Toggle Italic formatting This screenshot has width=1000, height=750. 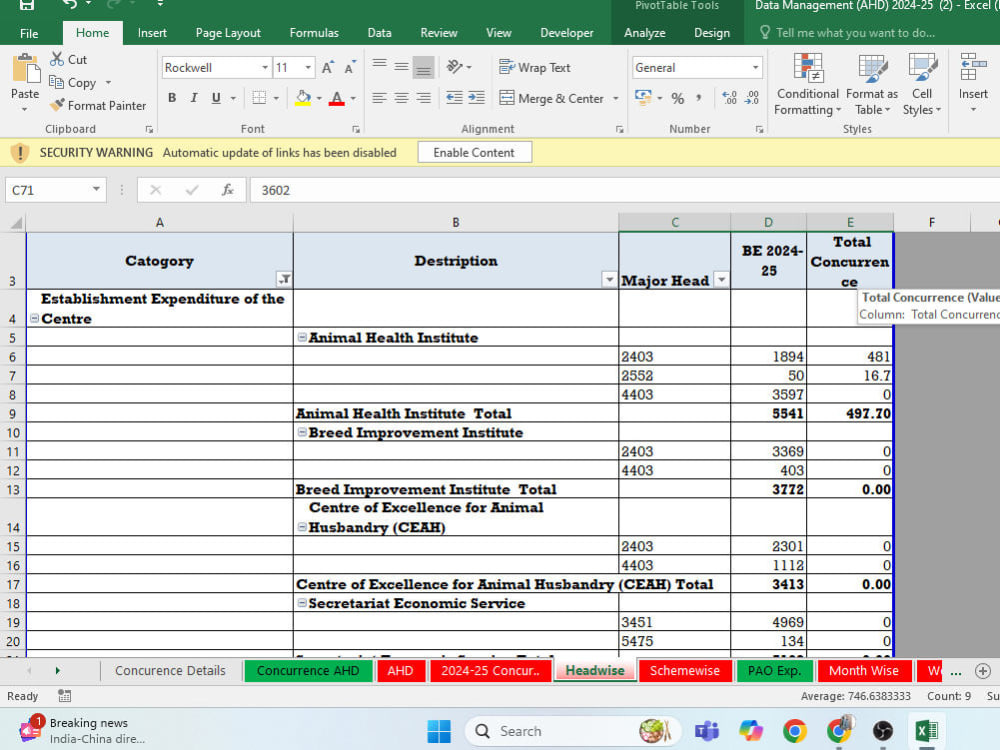pos(194,98)
